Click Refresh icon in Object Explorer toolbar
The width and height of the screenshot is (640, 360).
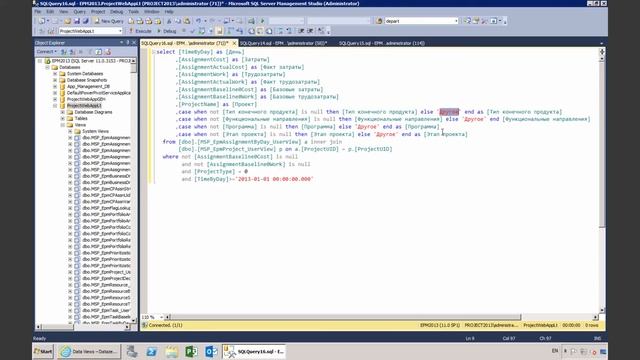[x=99, y=52]
